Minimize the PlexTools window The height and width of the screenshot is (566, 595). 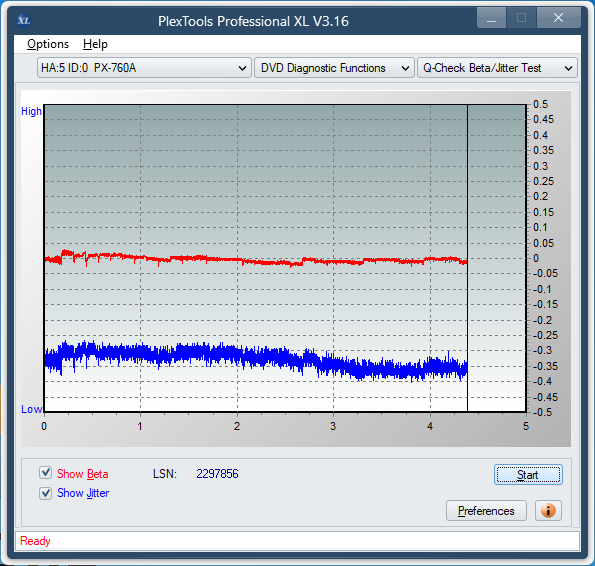pos(491,18)
